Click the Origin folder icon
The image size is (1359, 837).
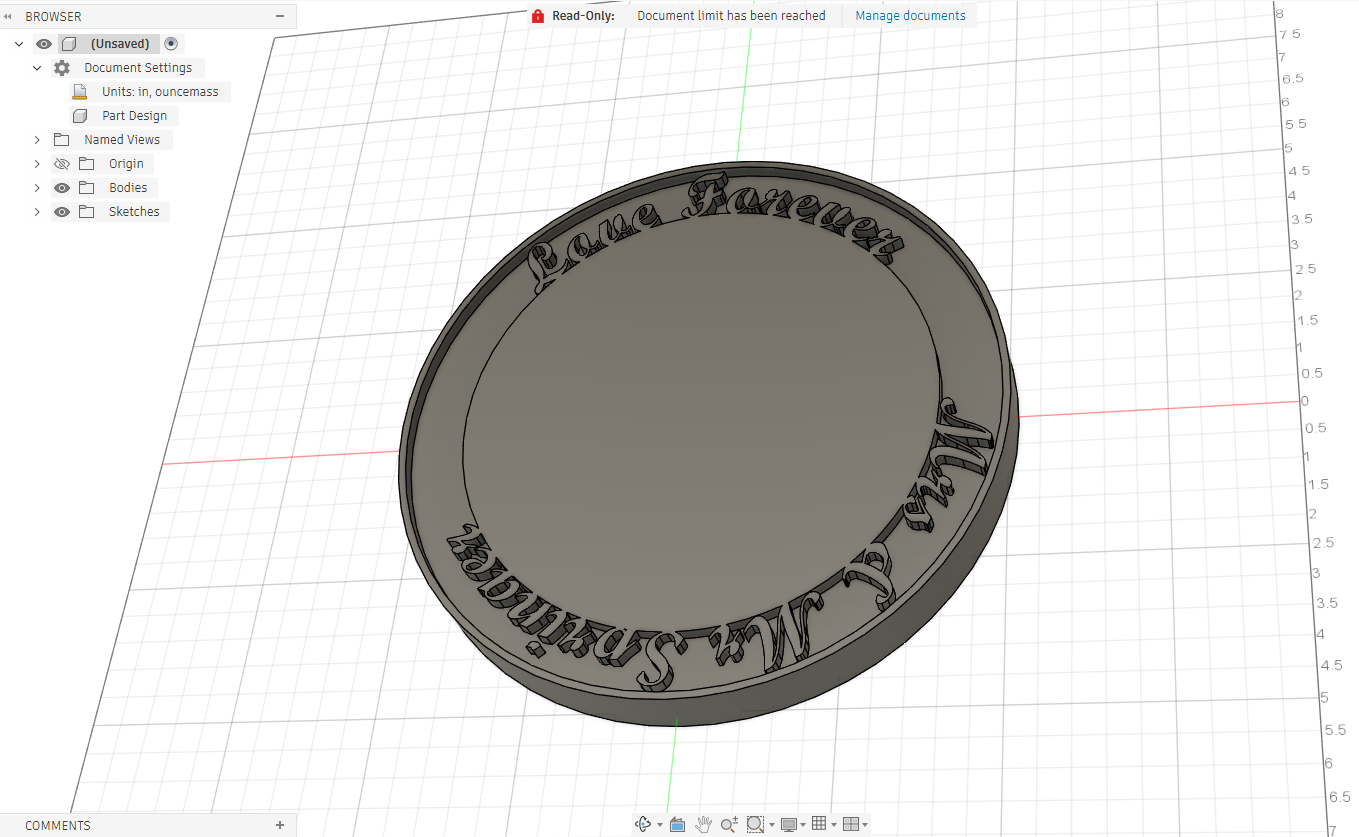(87, 164)
